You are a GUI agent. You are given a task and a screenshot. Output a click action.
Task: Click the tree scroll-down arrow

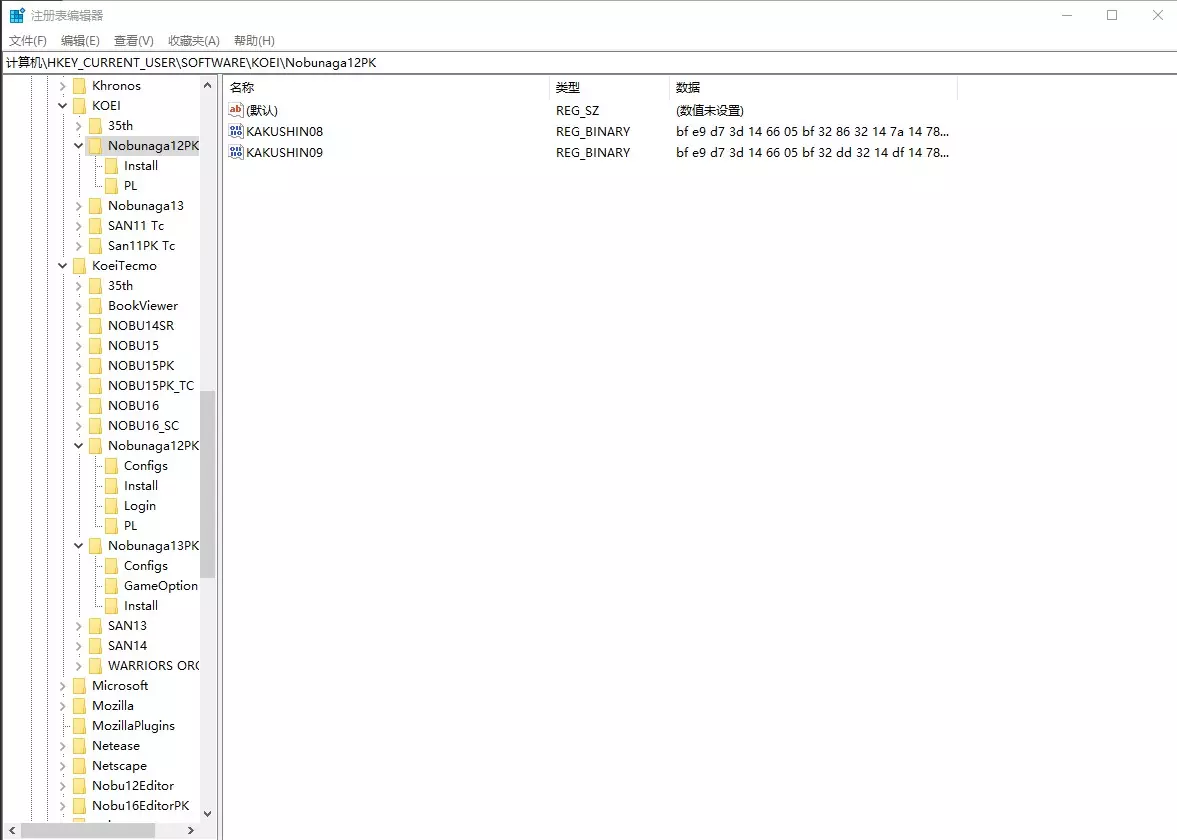207,814
